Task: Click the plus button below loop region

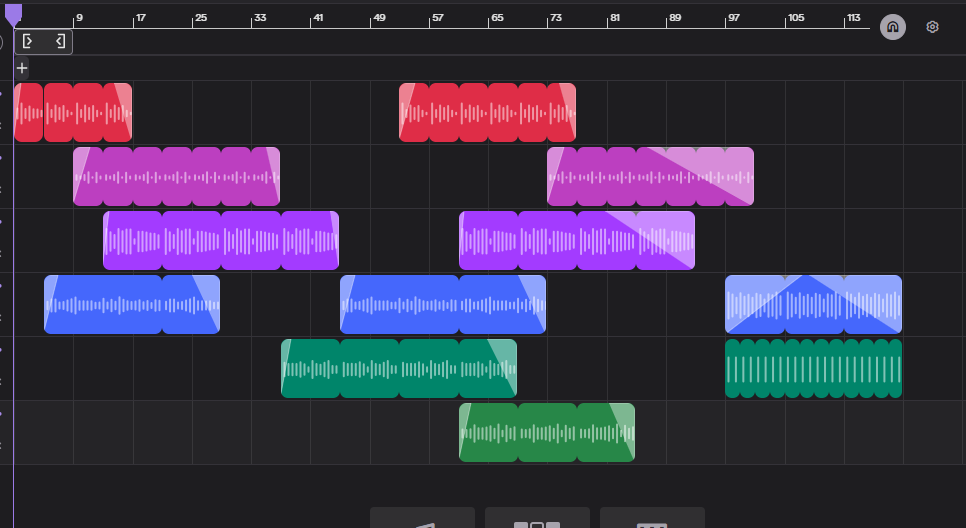Action: pos(22,68)
